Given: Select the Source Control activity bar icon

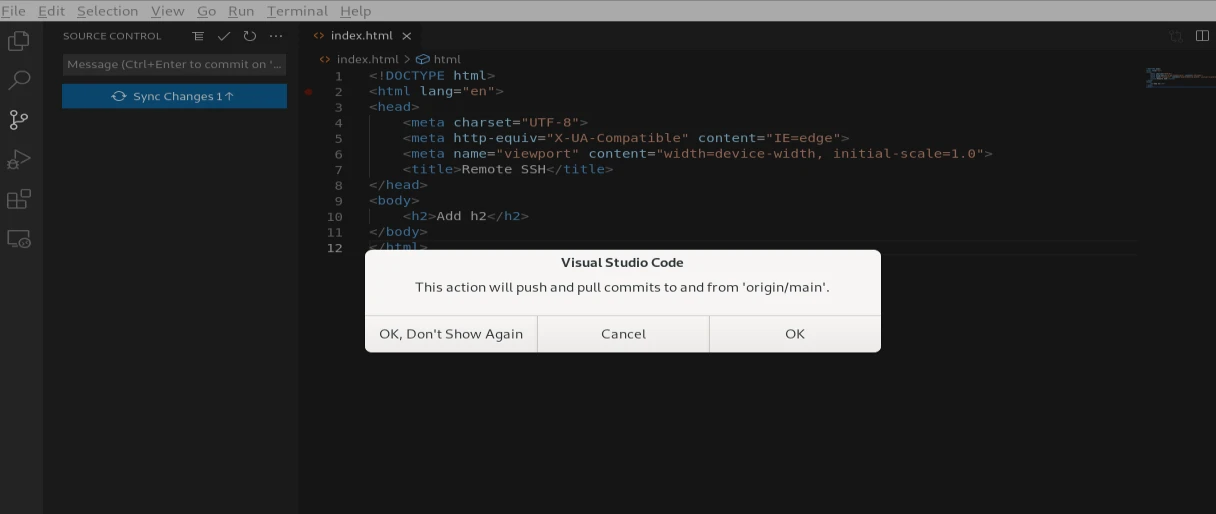Looking at the screenshot, I should coord(18,120).
